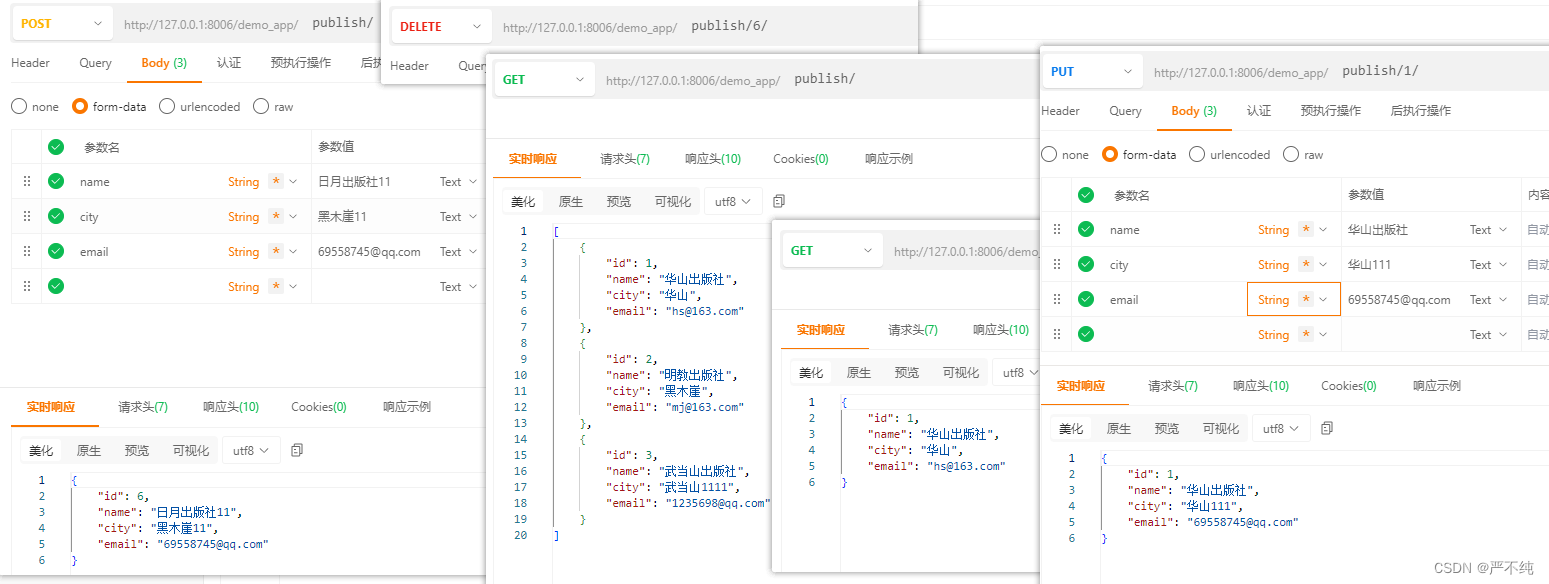Grab the drag handle of the city row in PUT window

1057,265
